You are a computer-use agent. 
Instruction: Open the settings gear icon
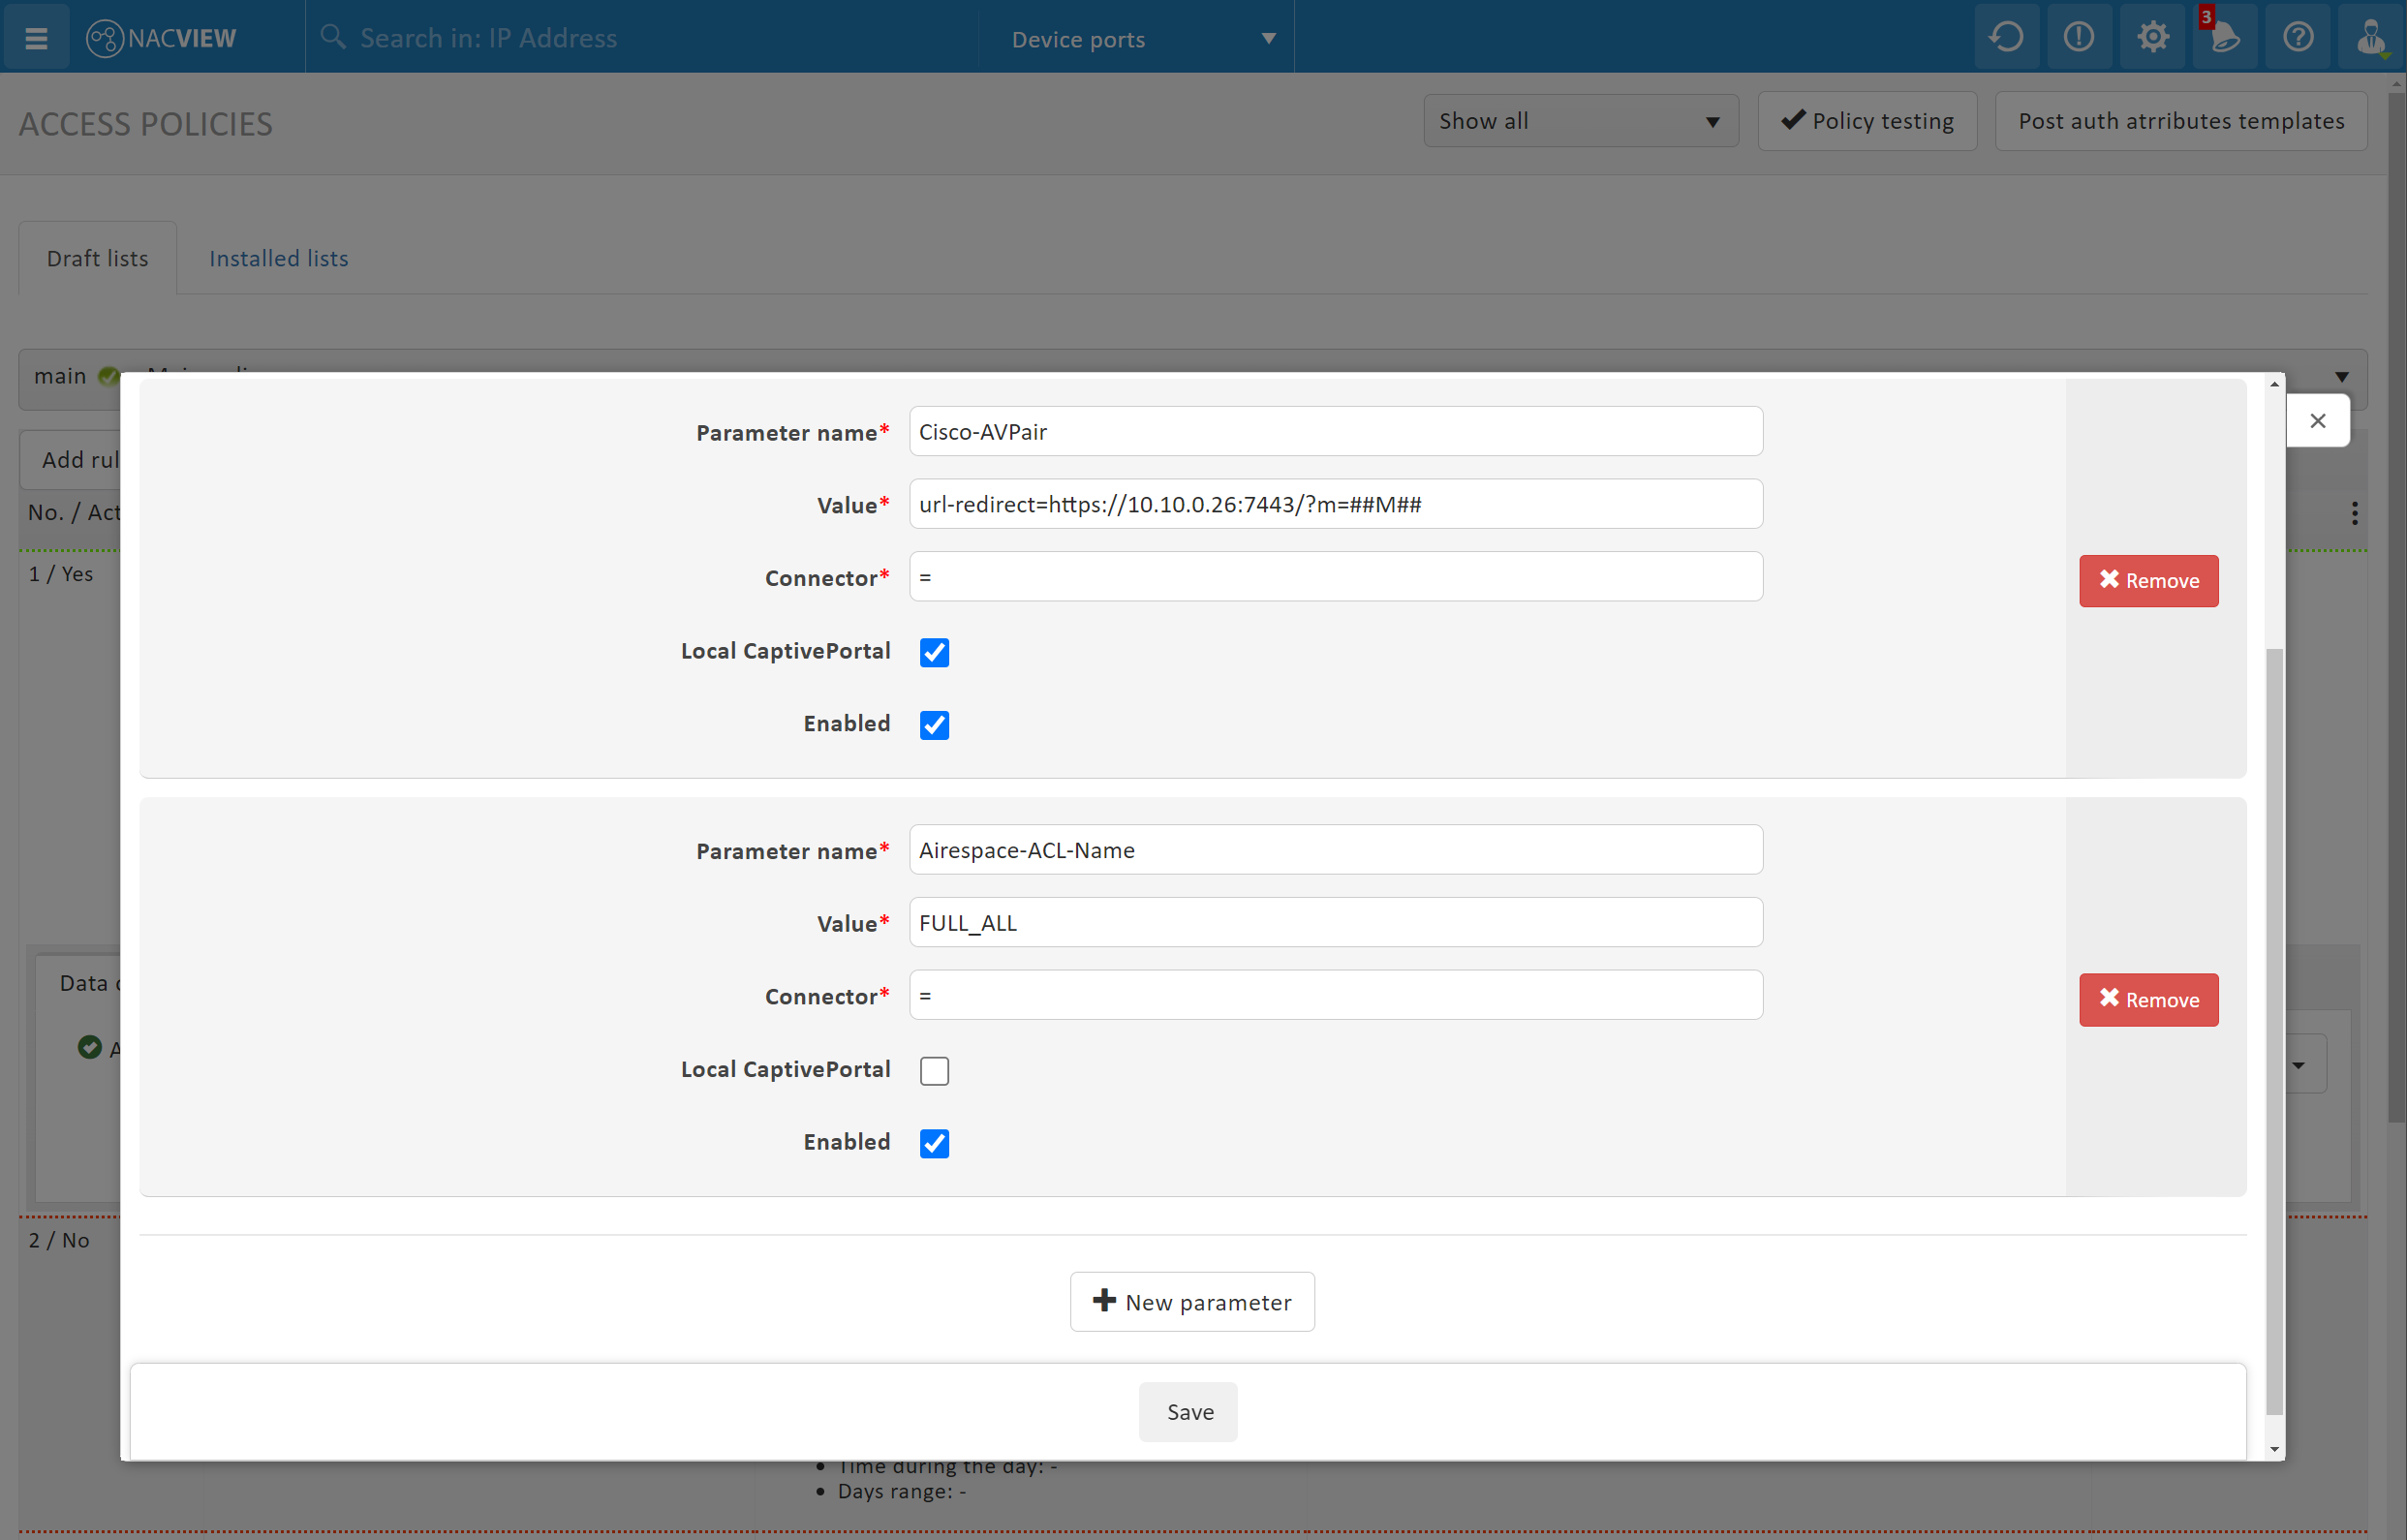2152,37
